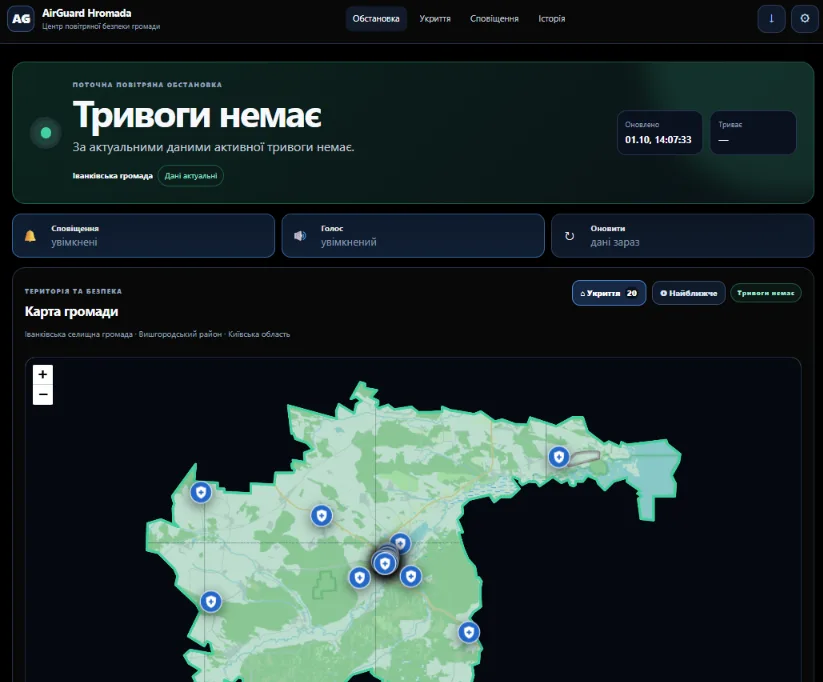Select the northeastern shelter marker near reservoir
The image size is (823, 682).
click(559, 457)
